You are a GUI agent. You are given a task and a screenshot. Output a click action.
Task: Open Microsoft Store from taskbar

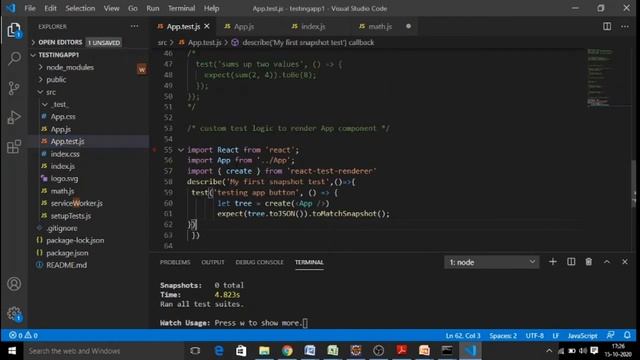click(x=241, y=351)
